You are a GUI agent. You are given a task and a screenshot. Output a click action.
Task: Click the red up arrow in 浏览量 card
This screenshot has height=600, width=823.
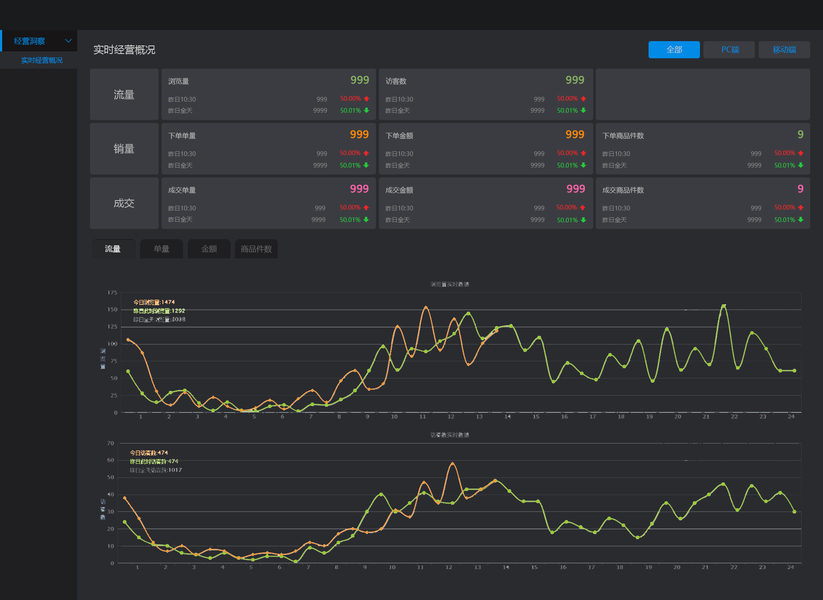[366, 99]
